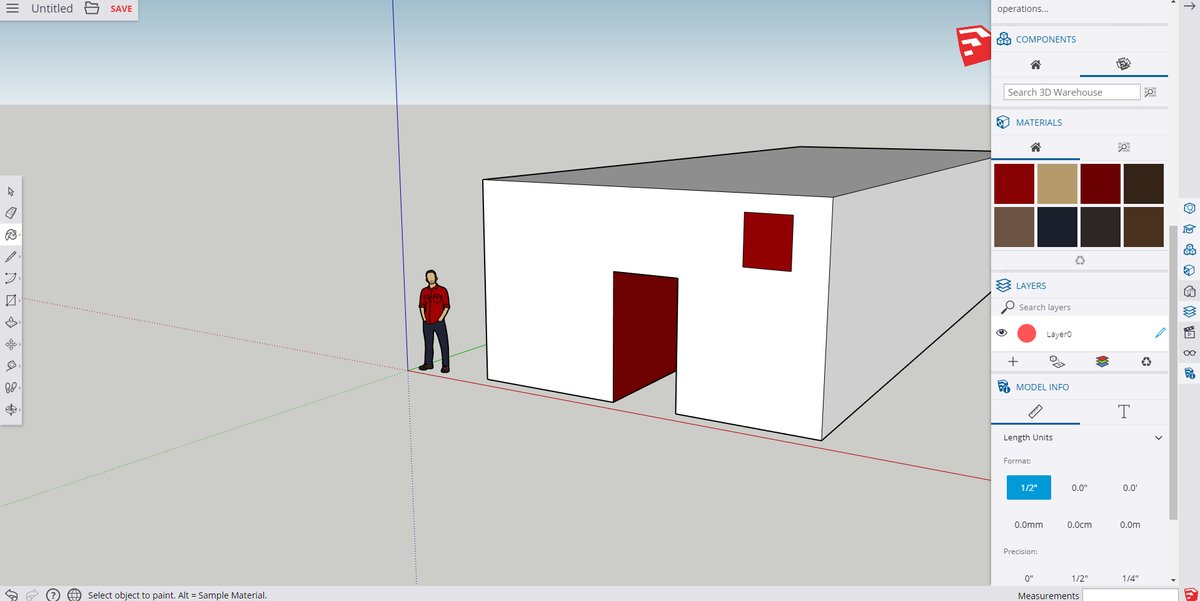Hide Layer0 using the eye icon
The width and height of the screenshot is (1200, 601).
[1002, 333]
